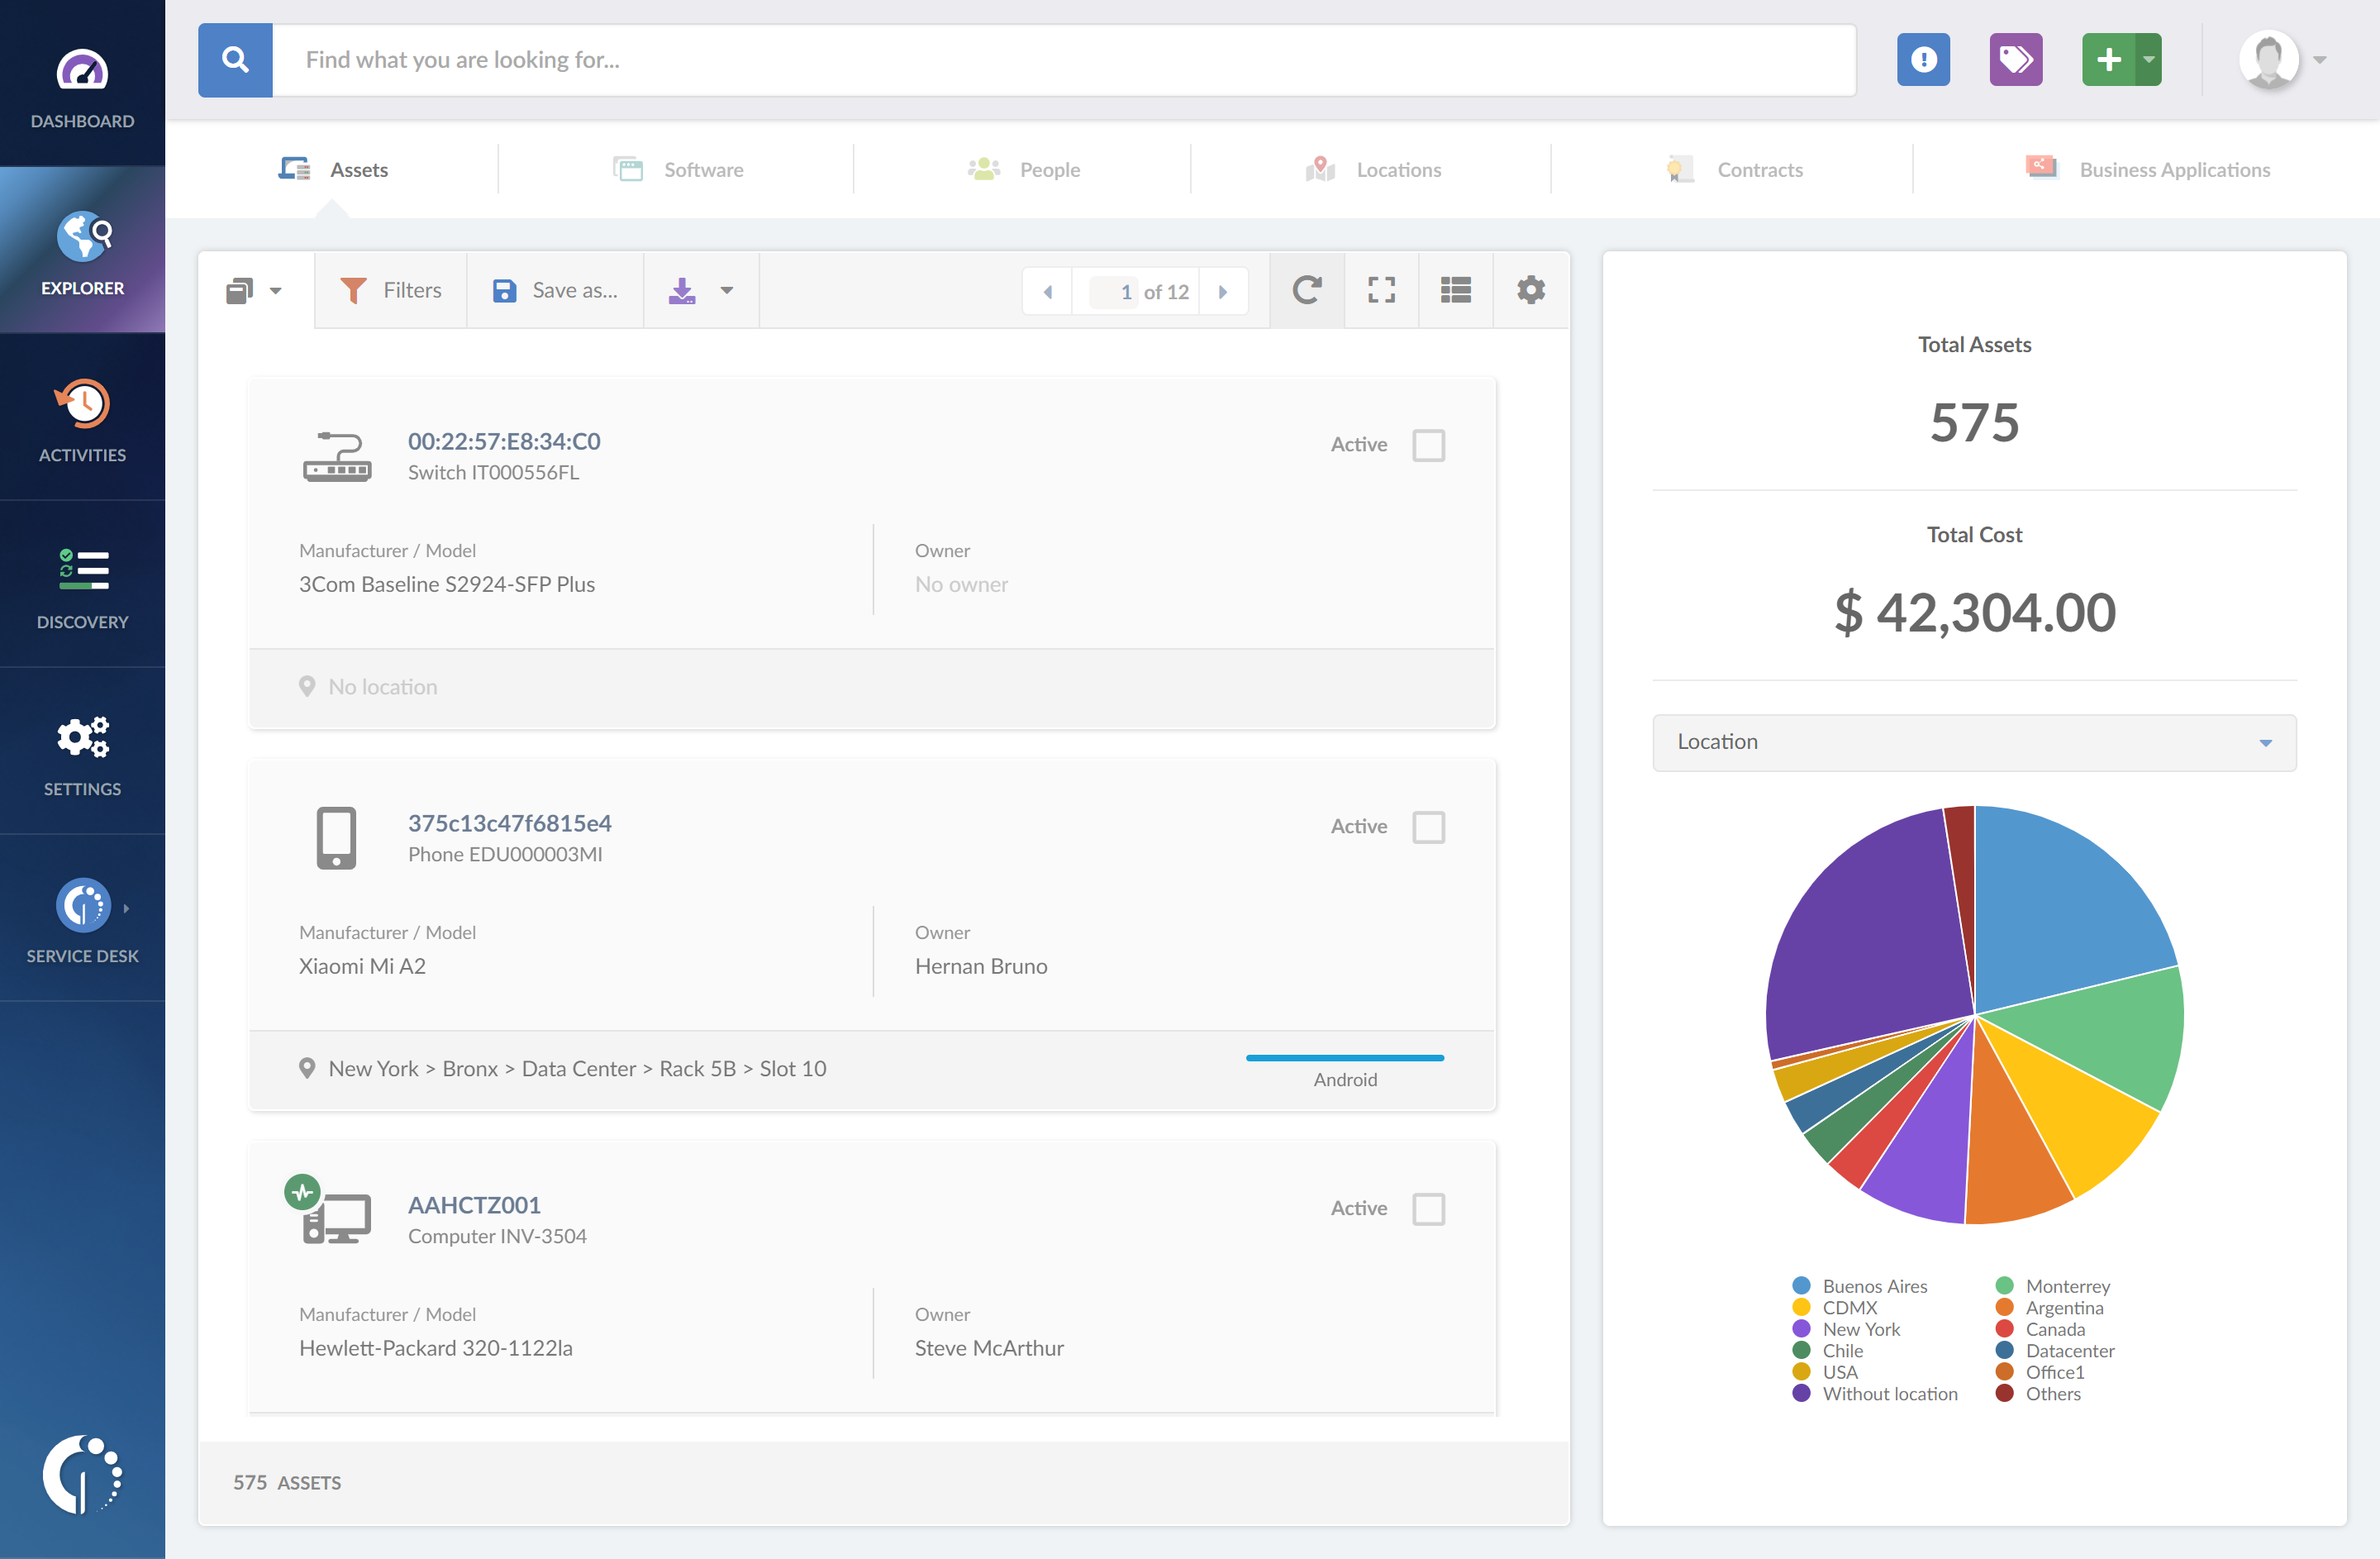Check the Phone EDU000003MI asset checkbox
2380x1559 pixels.
[x=1428, y=827]
